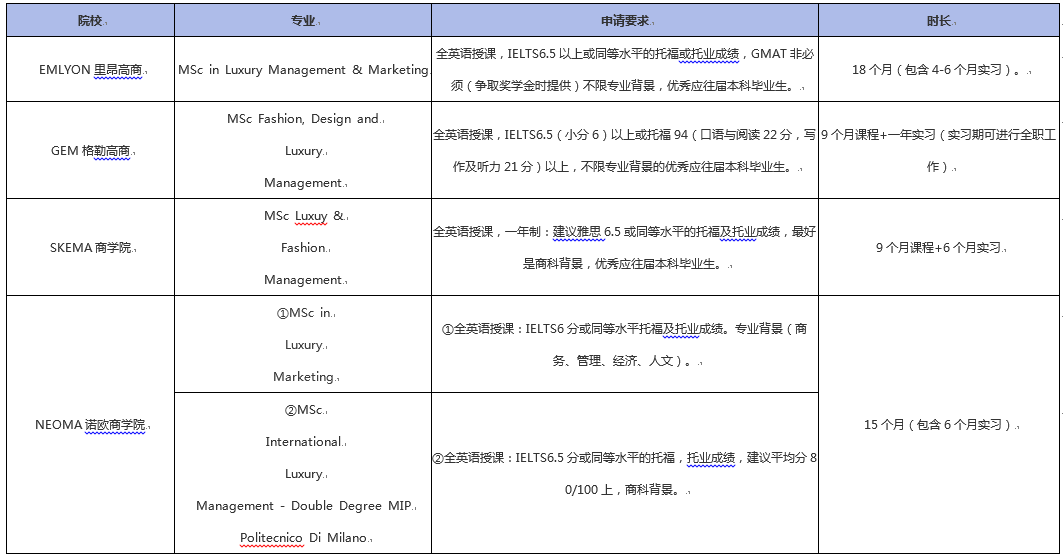Click the 时长 column header cell
This screenshot has width=1063, height=556.
937,21
